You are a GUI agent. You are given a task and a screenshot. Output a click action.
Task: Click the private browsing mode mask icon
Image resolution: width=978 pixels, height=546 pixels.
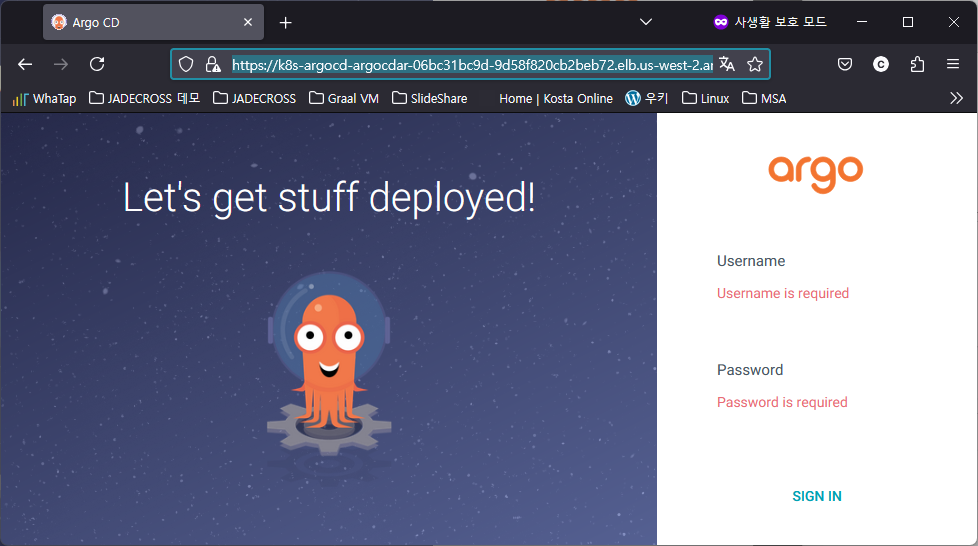coord(720,22)
